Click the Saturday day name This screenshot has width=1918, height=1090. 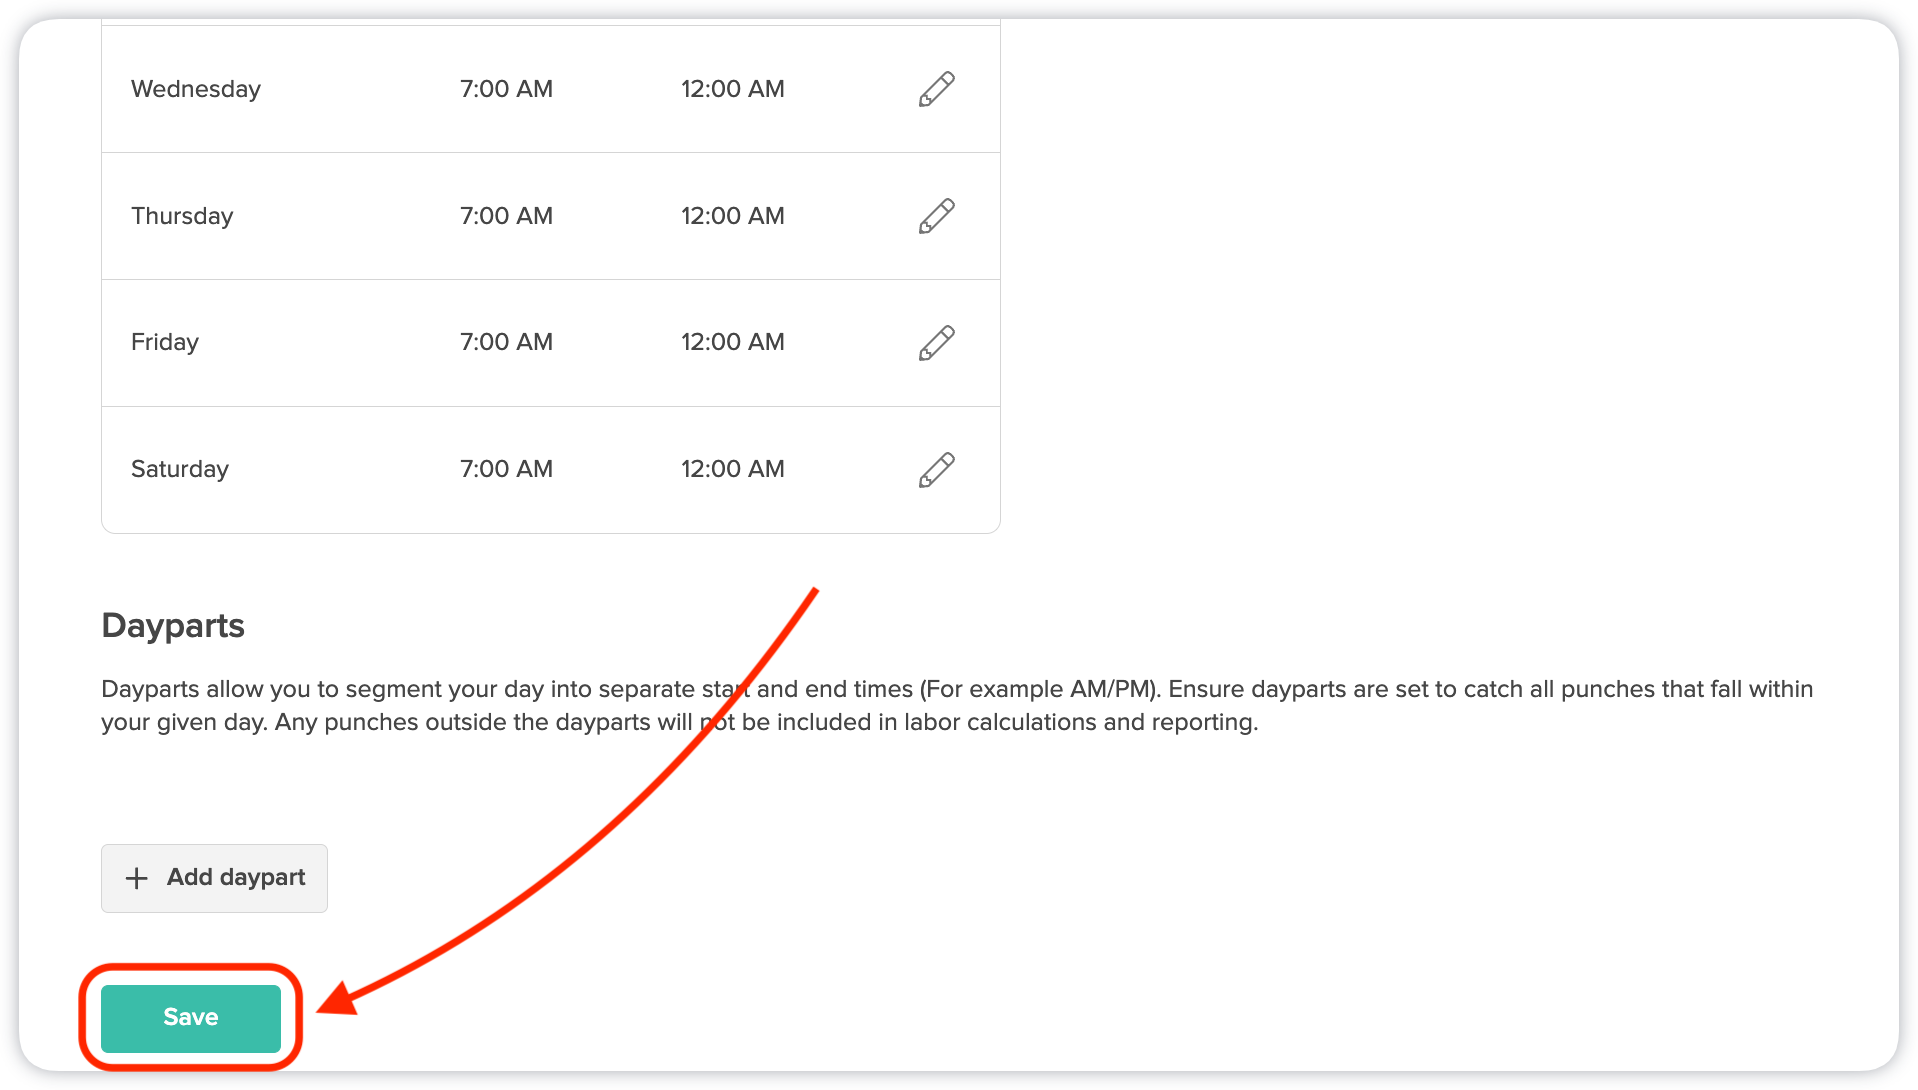click(x=180, y=469)
